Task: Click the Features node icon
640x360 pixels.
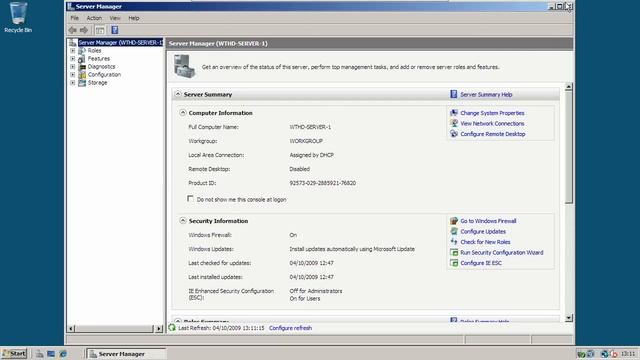Action: coord(82,59)
